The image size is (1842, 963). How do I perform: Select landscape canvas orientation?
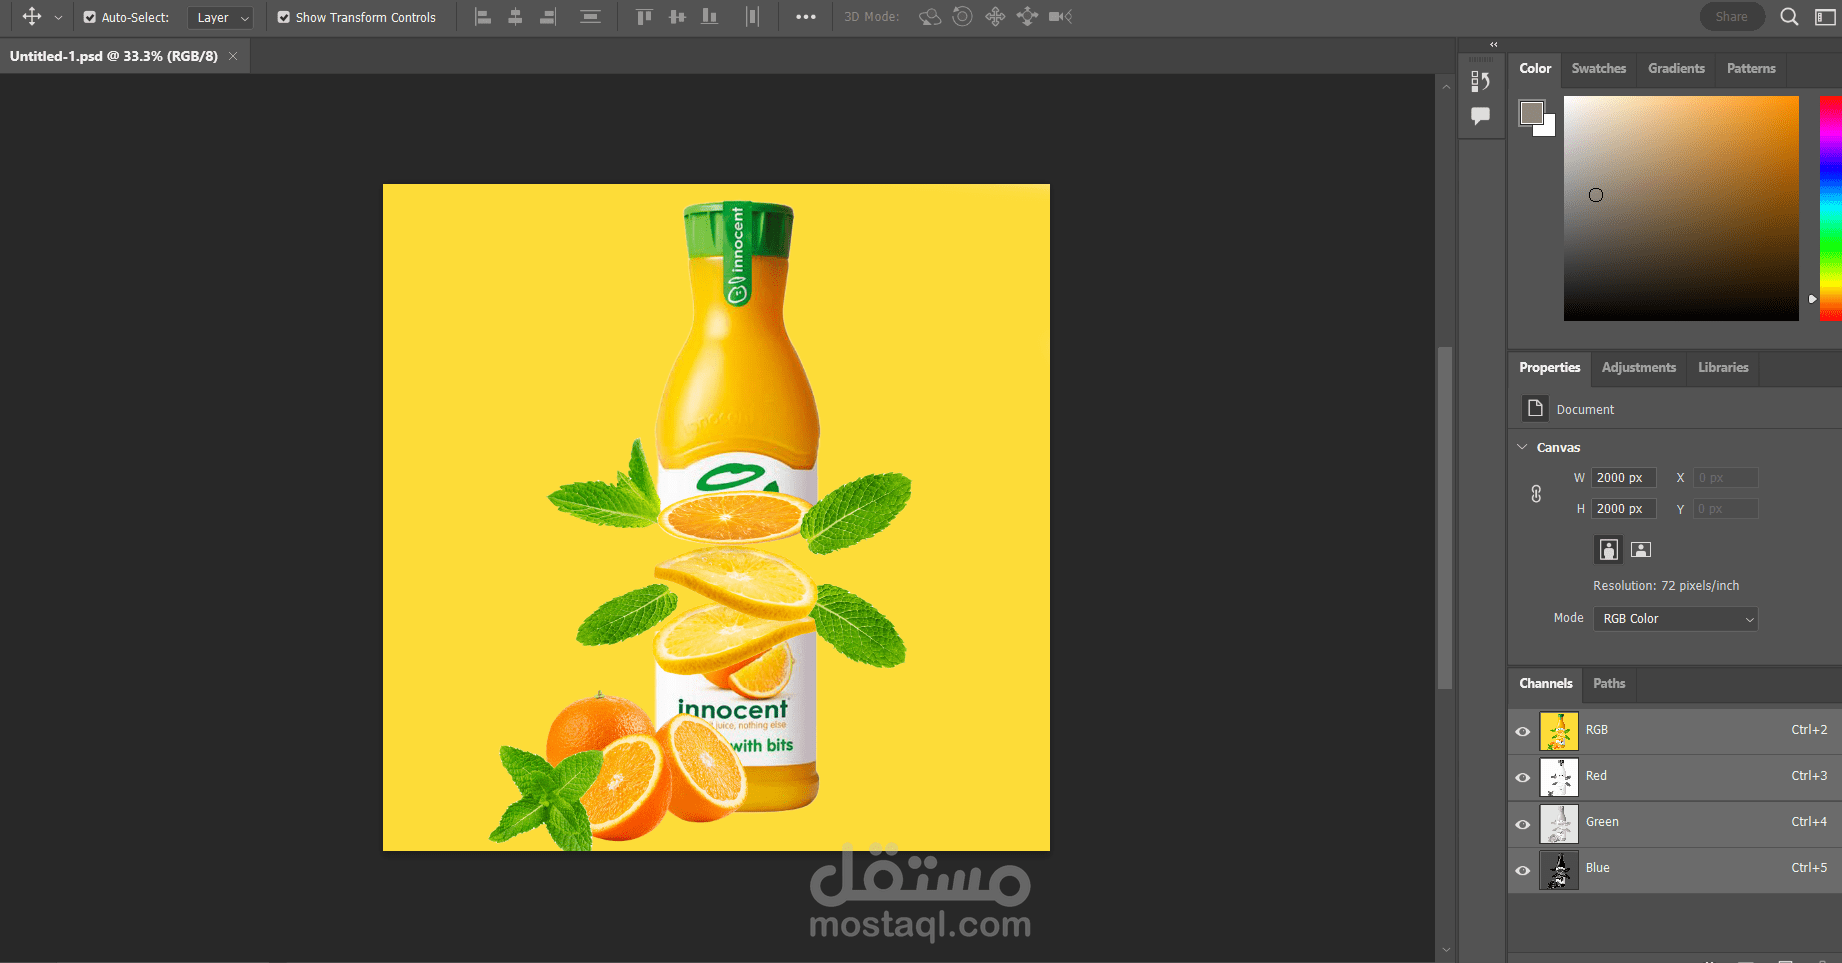pyautogui.click(x=1641, y=549)
